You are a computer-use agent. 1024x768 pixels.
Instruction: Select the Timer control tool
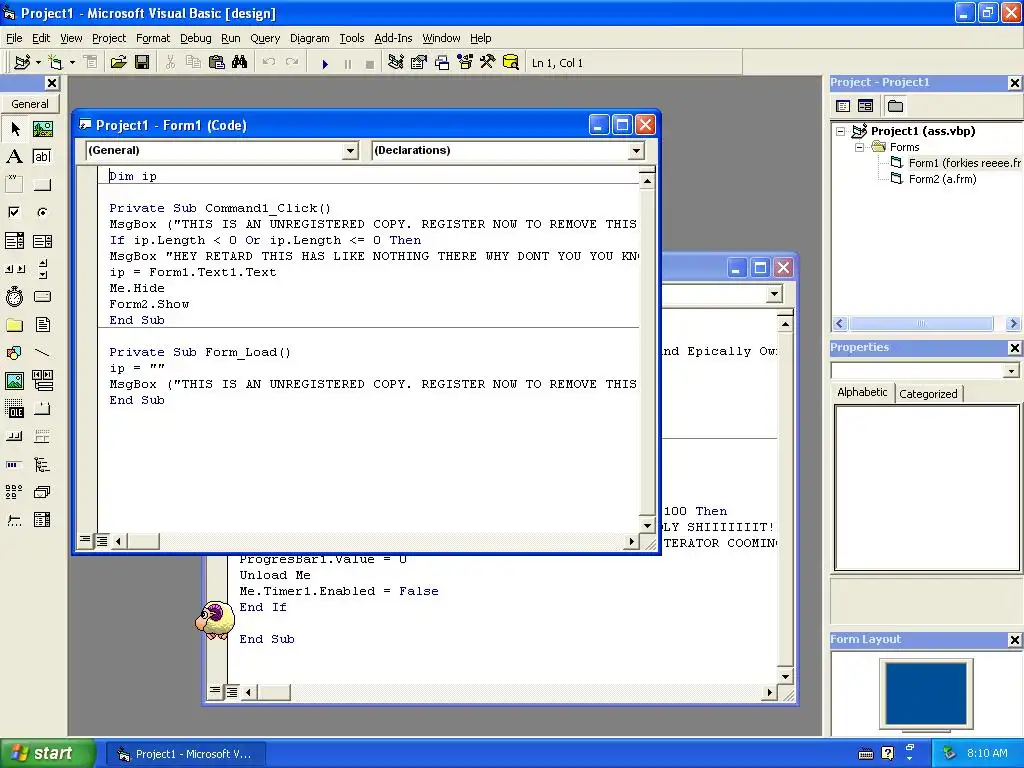tap(14, 296)
